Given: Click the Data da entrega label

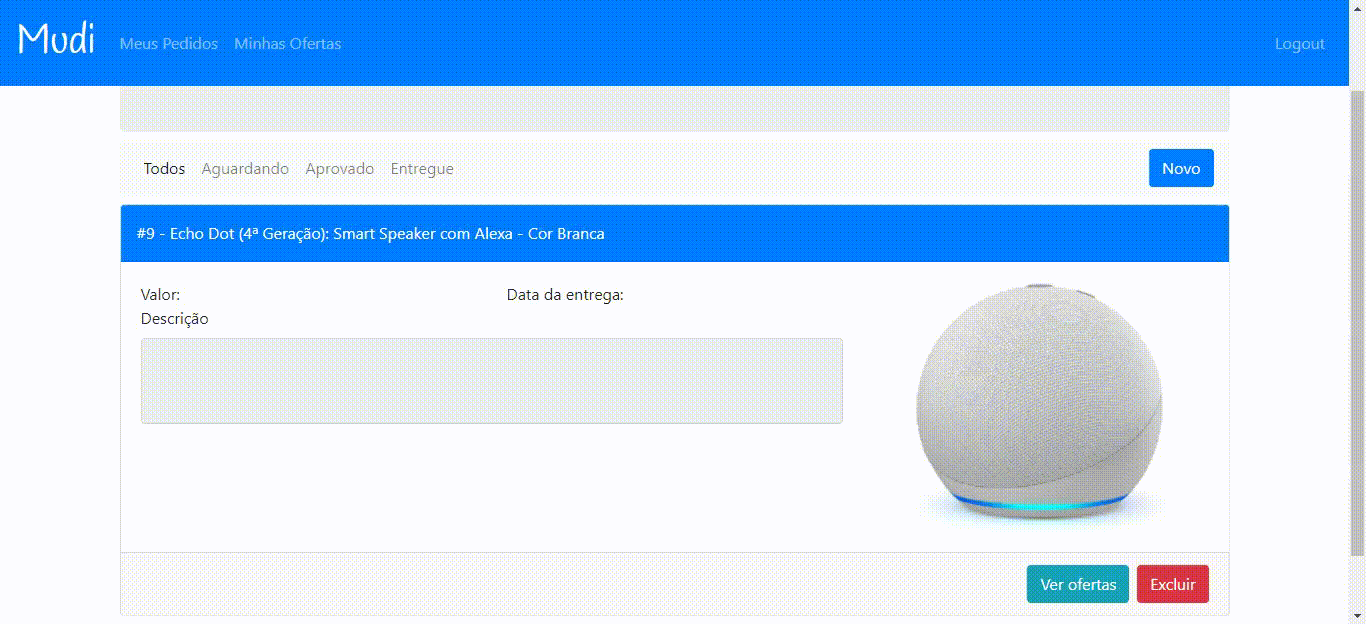Looking at the screenshot, I should [x=565, y=295].
